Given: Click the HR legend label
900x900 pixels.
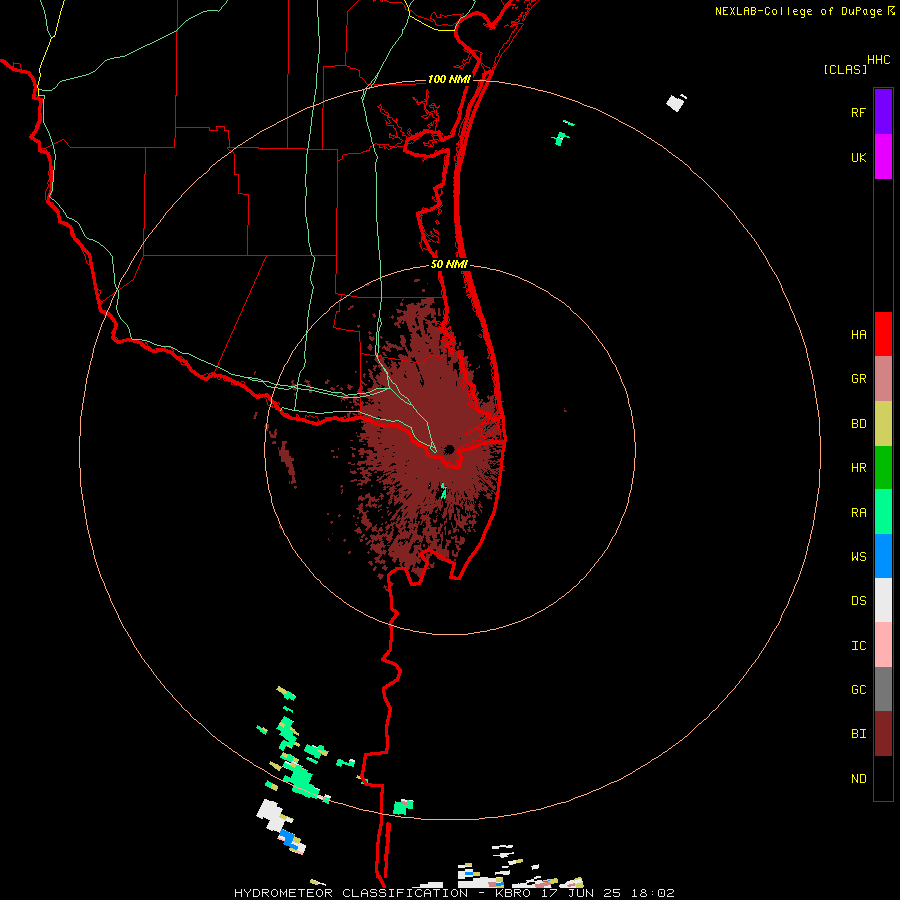Looking at the screenshot, I should [x=858, y=468].
